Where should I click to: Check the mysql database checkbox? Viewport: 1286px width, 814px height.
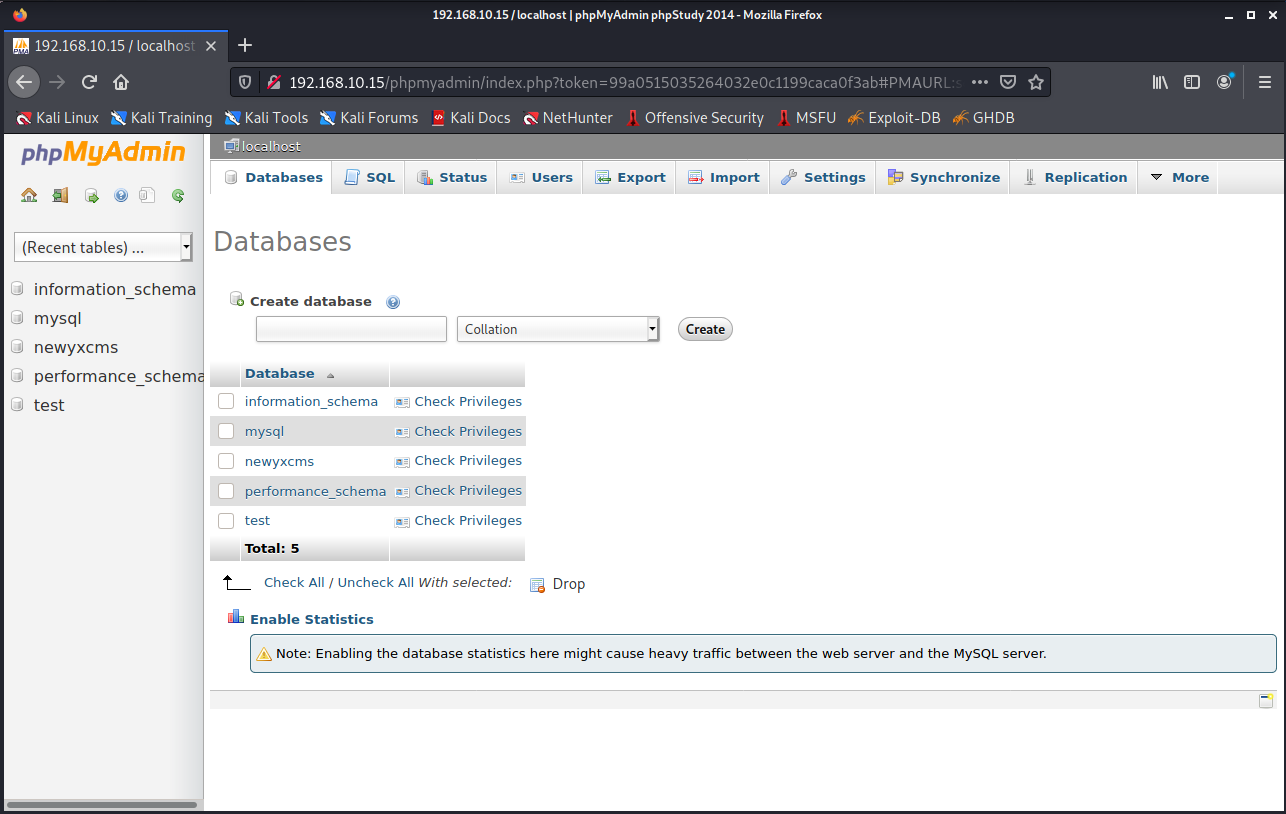click(225, 431)
